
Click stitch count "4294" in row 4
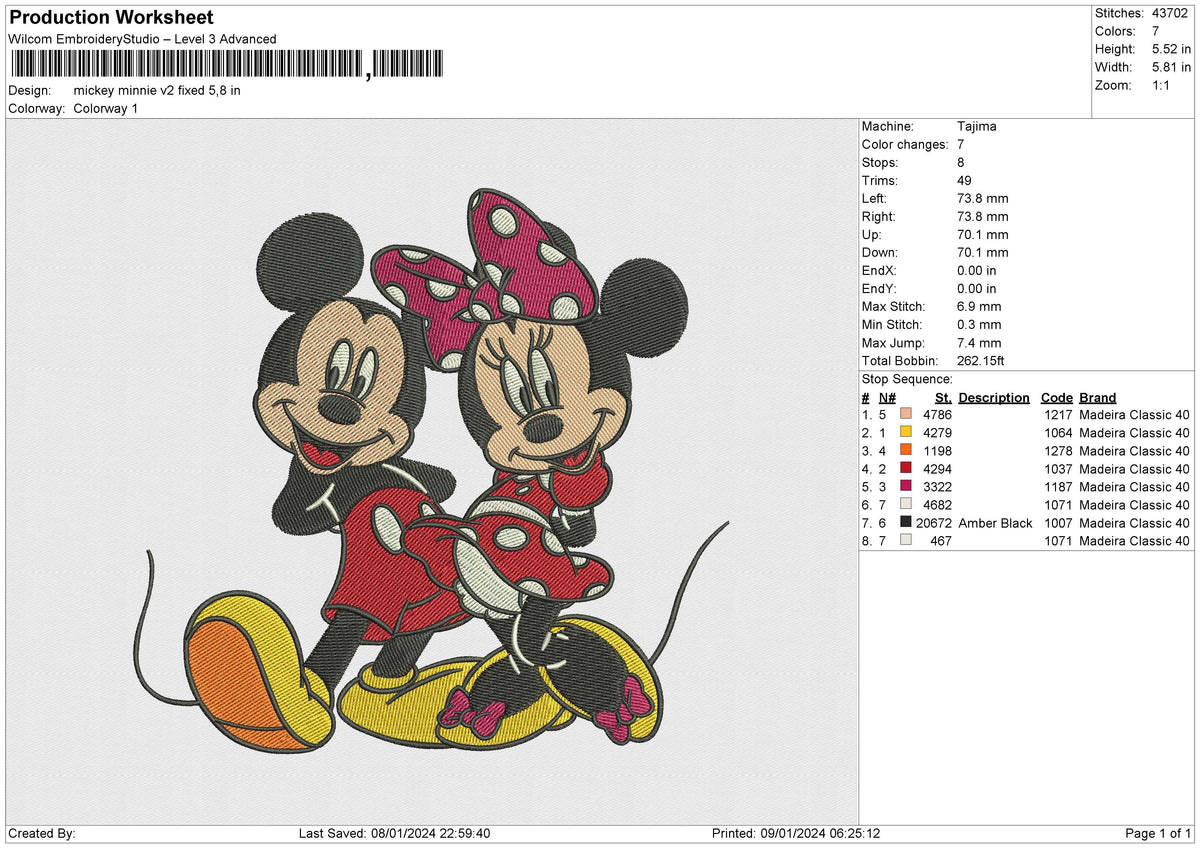(x=937, y=469)
